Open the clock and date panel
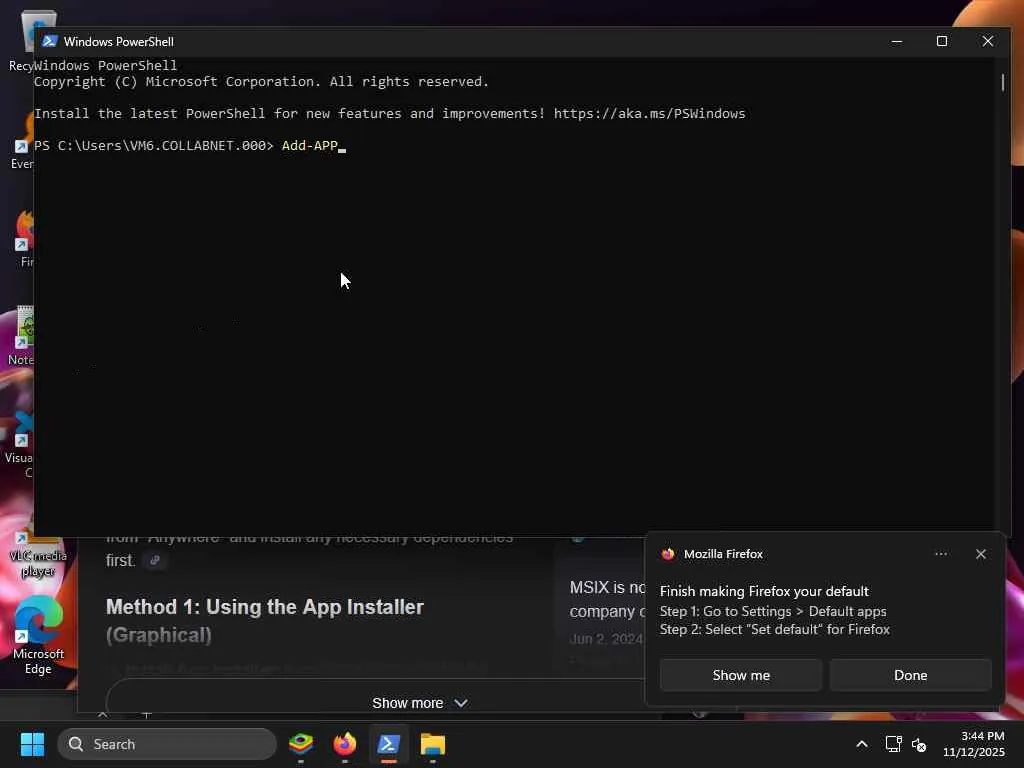 point(973,744)
